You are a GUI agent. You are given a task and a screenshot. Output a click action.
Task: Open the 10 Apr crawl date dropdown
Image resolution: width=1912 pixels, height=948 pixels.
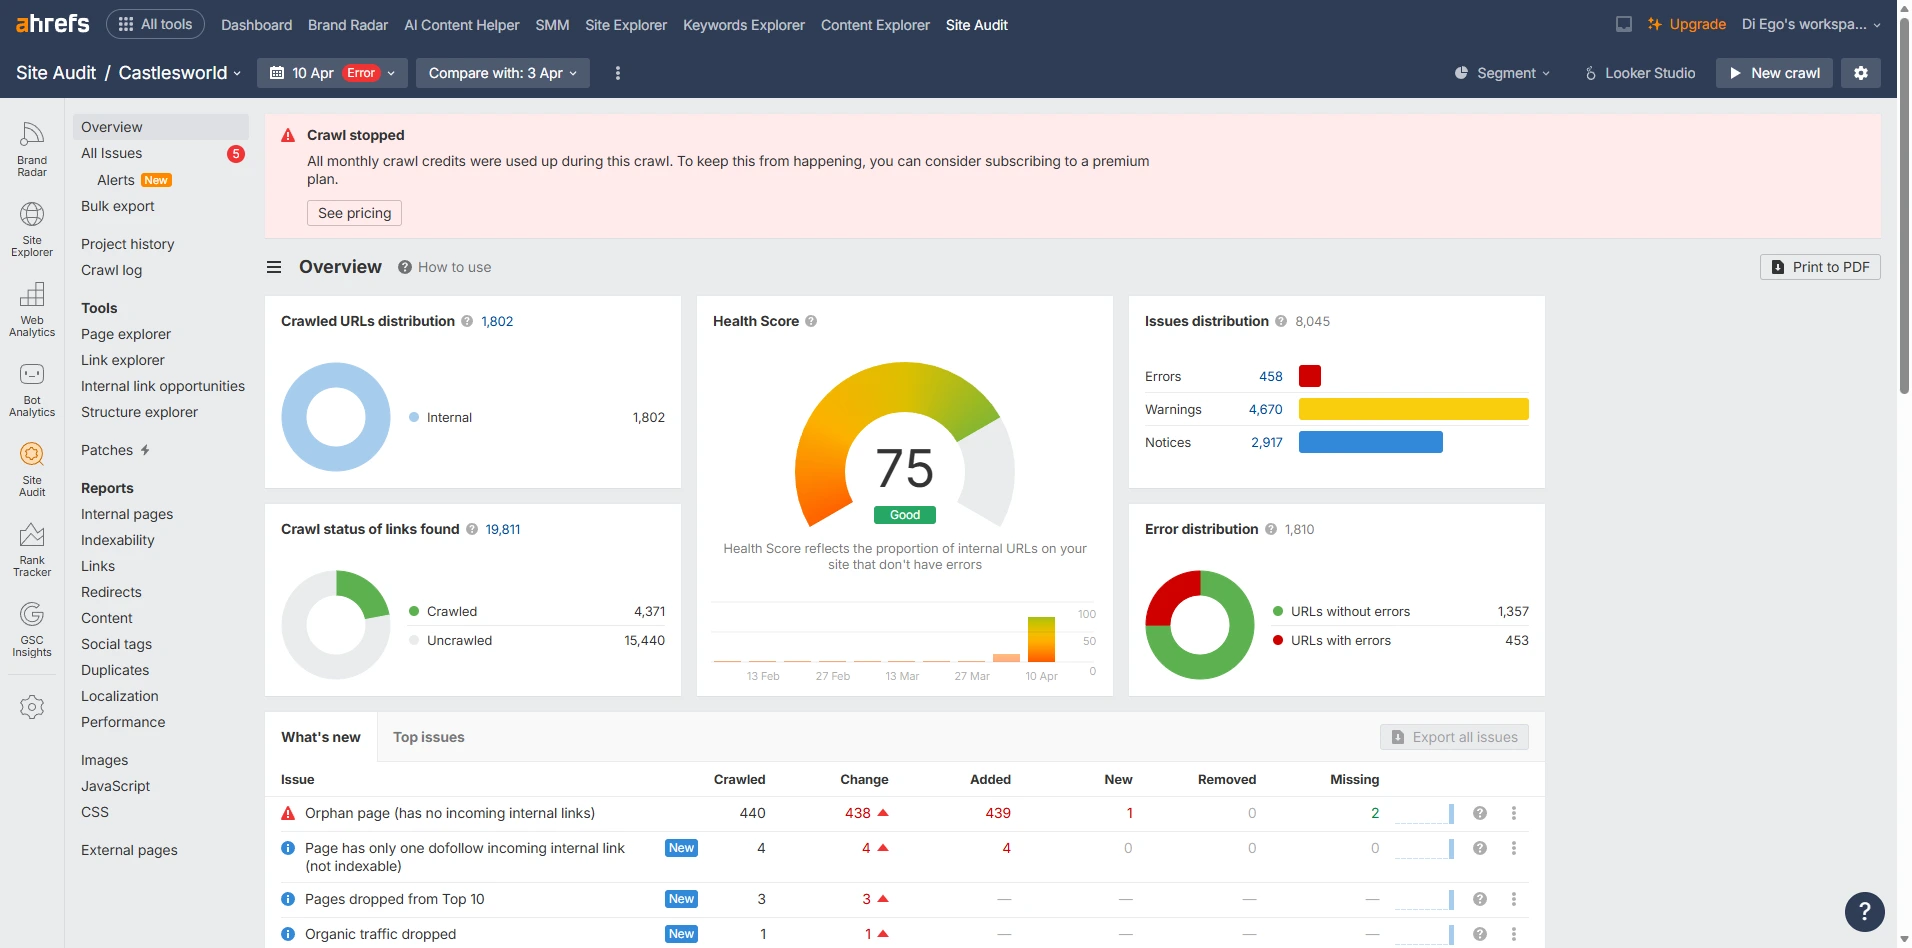point(332,73)
